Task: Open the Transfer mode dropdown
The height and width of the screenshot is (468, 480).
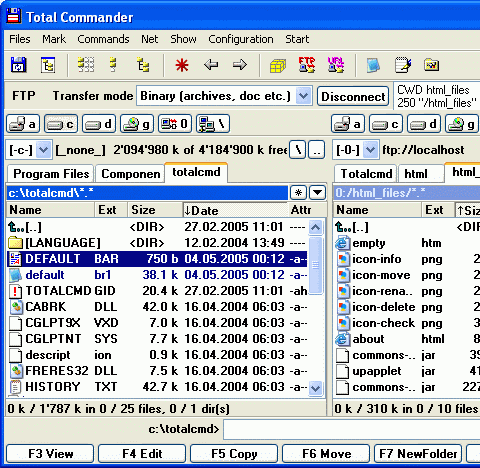Action: click(303, 96)
